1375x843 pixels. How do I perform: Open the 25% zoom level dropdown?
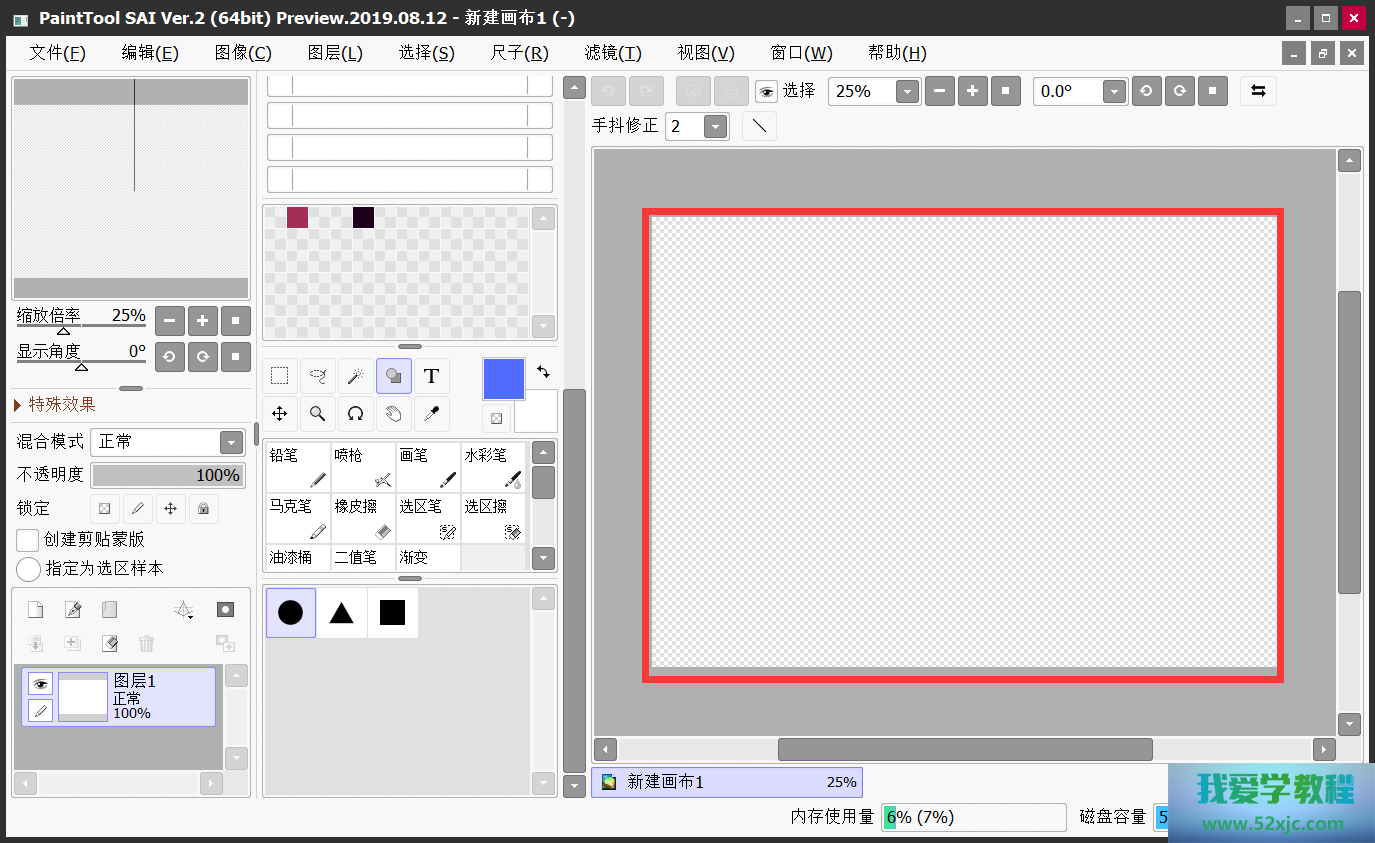coord(907,92)
